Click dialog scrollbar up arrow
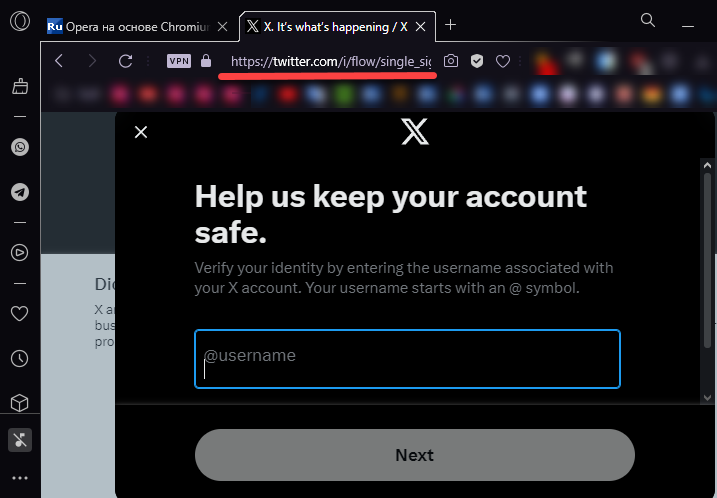This screenshot has width=717, height=498. click(707, 166)
